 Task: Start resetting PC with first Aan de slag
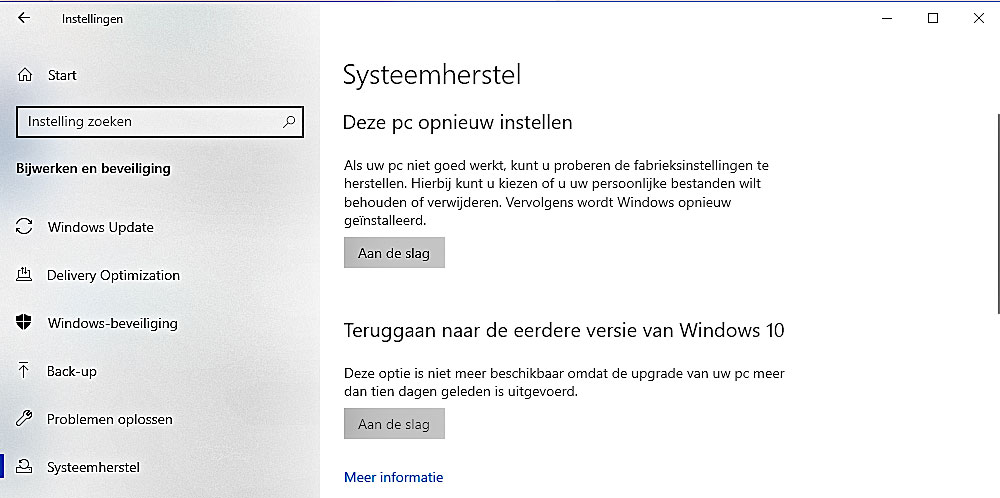click(394, 253)
